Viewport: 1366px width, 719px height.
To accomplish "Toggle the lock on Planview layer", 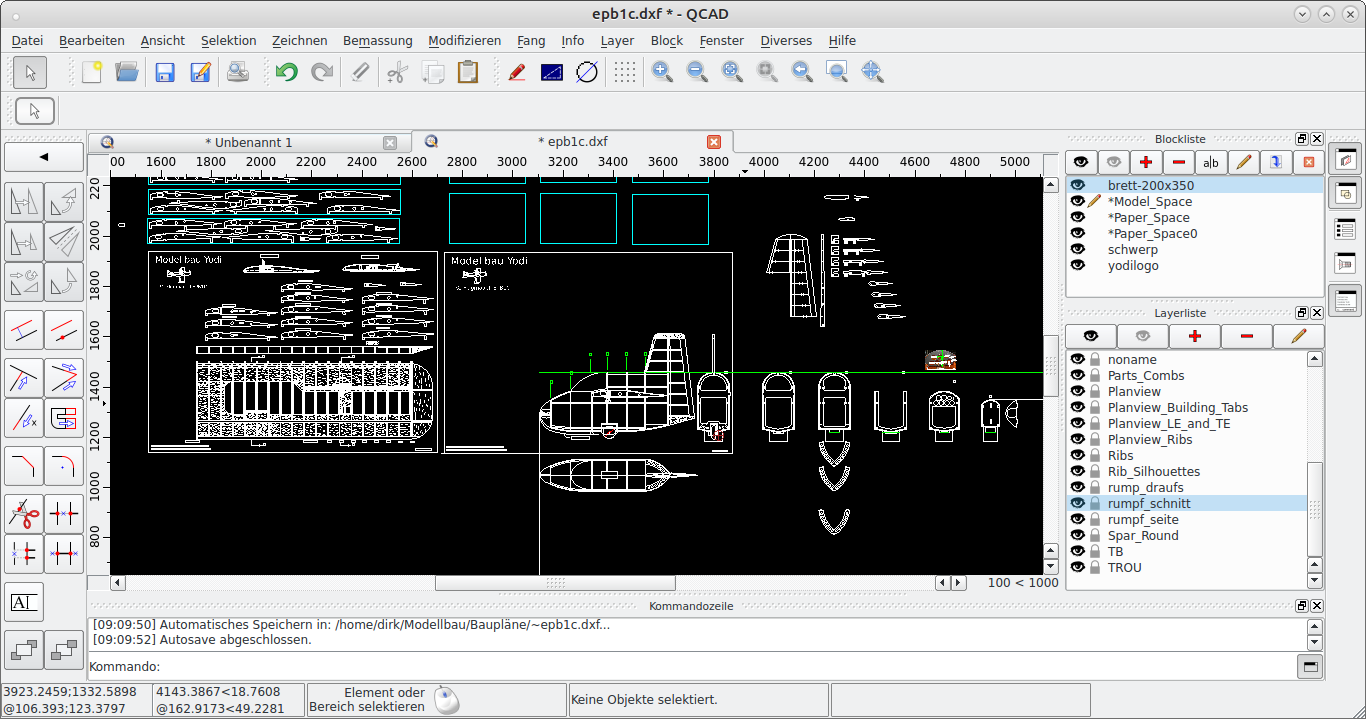I will click(1095, 391).
